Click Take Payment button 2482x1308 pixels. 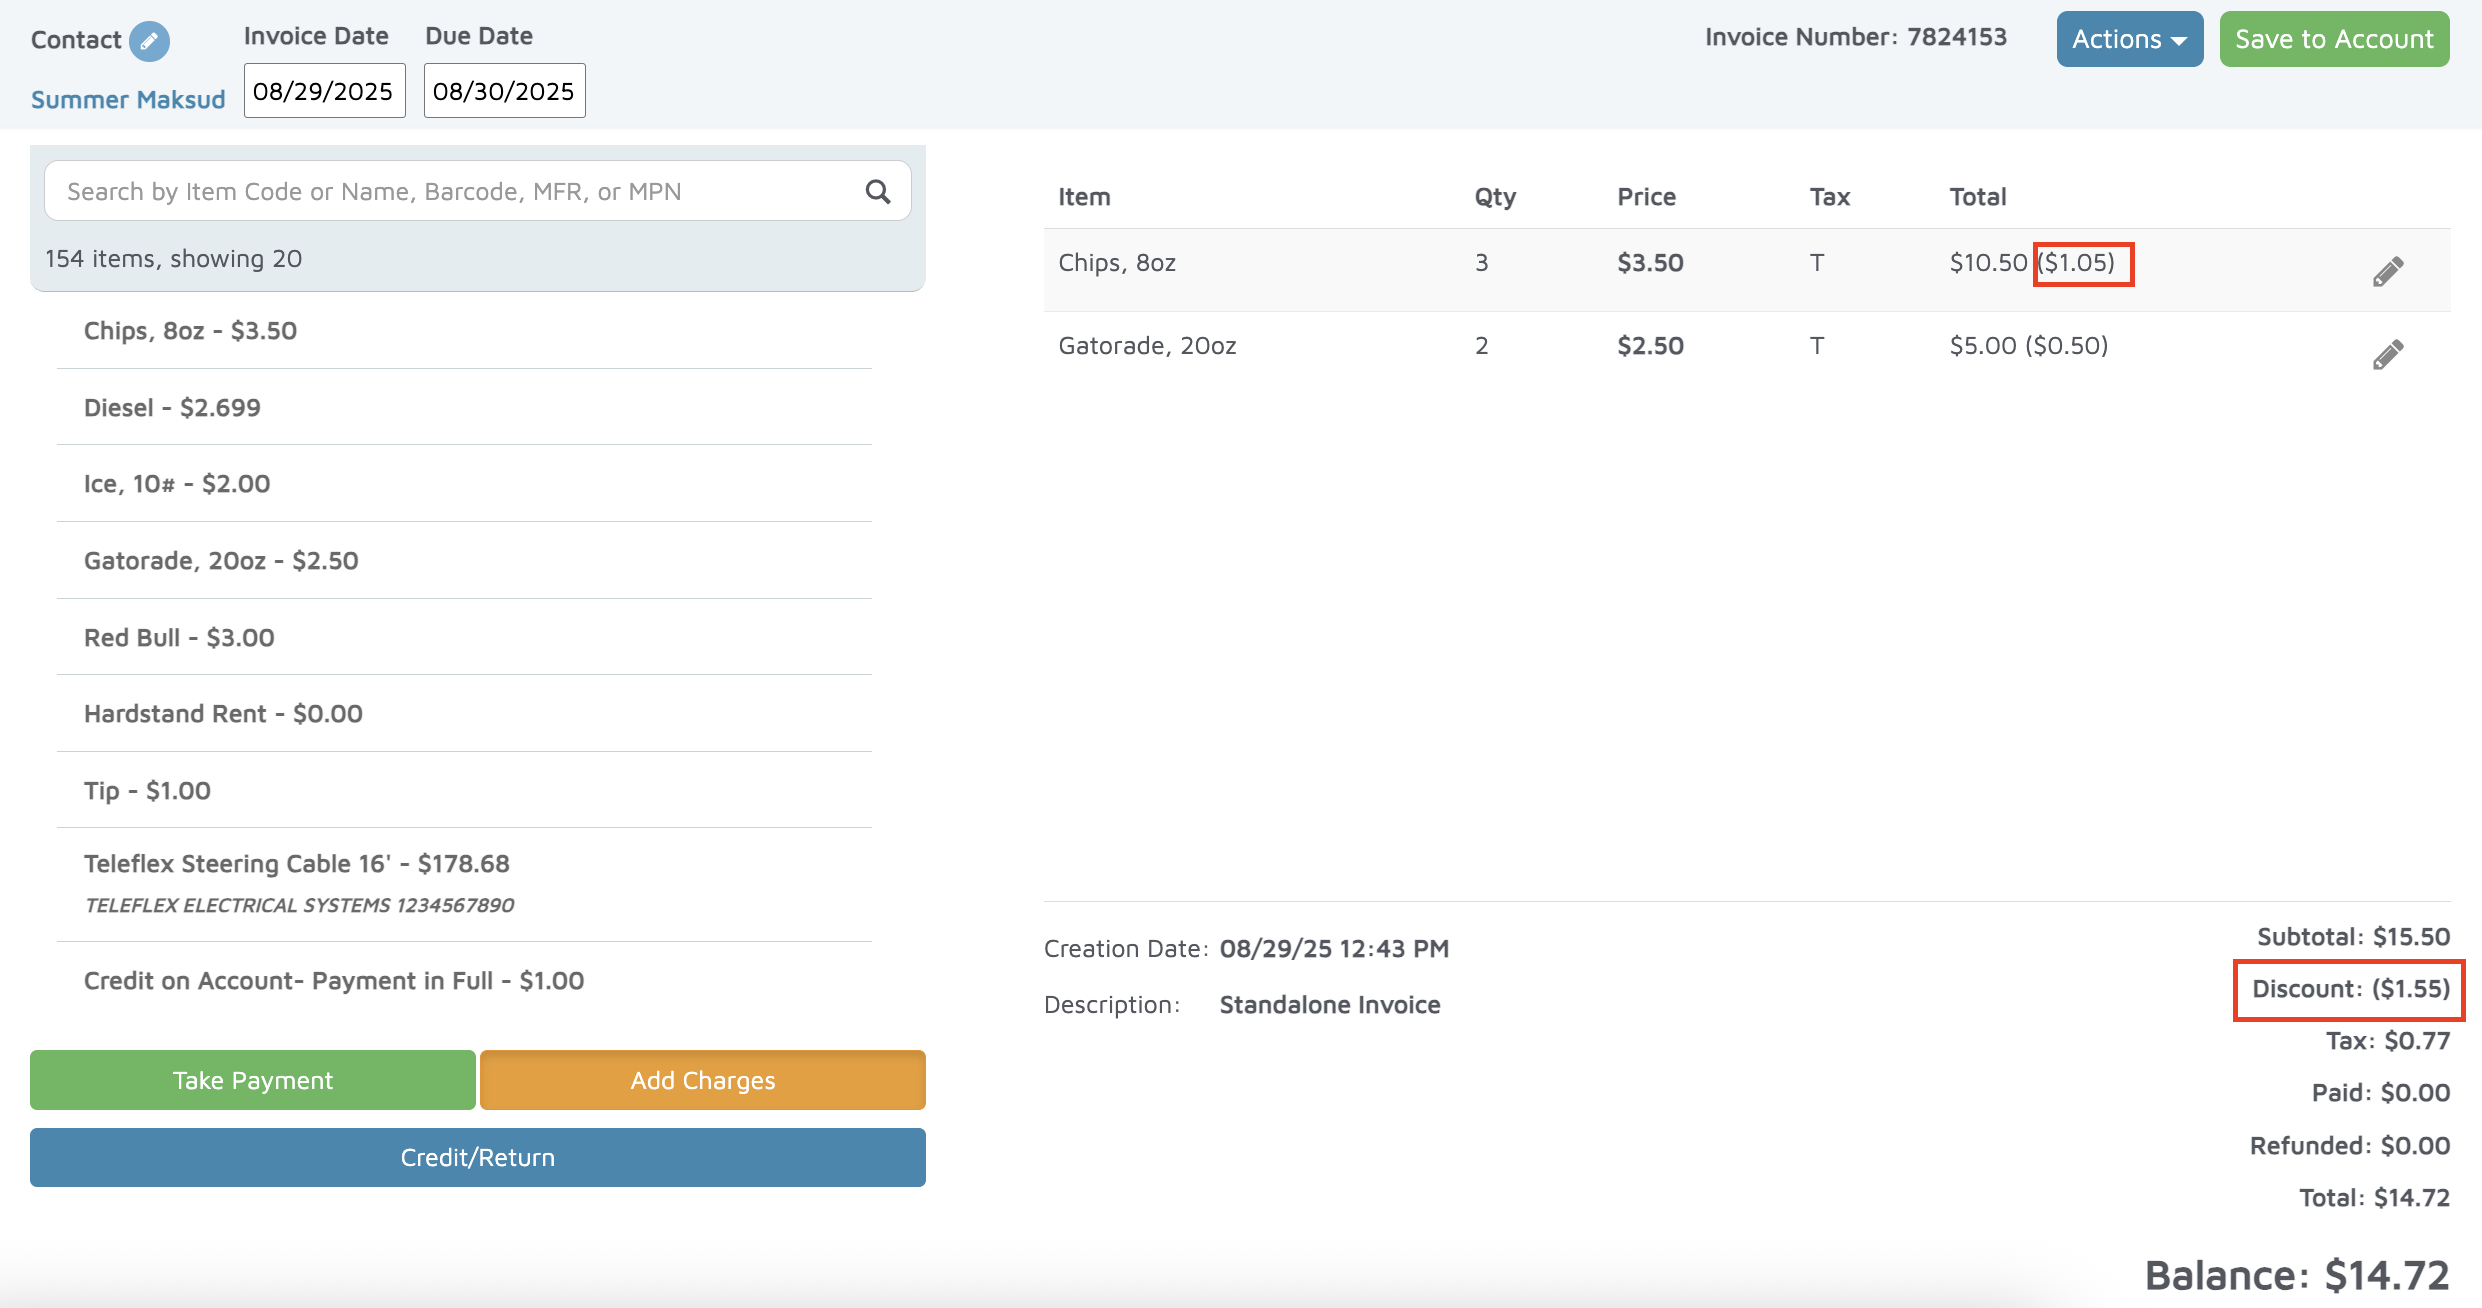click(x=252, y=1080)
